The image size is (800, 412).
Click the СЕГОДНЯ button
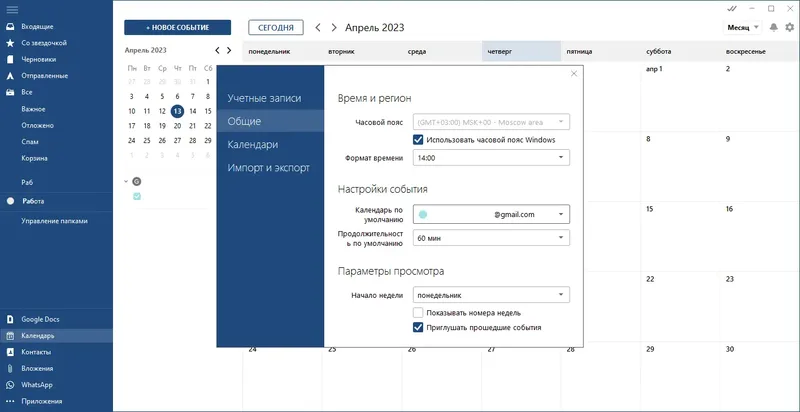[x=276, y=28]
